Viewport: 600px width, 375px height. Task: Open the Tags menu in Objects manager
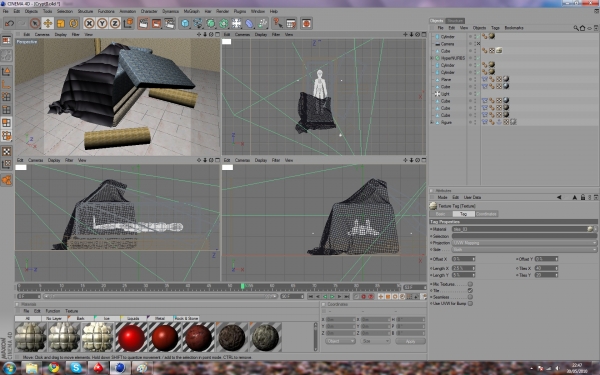click(495, 28)
